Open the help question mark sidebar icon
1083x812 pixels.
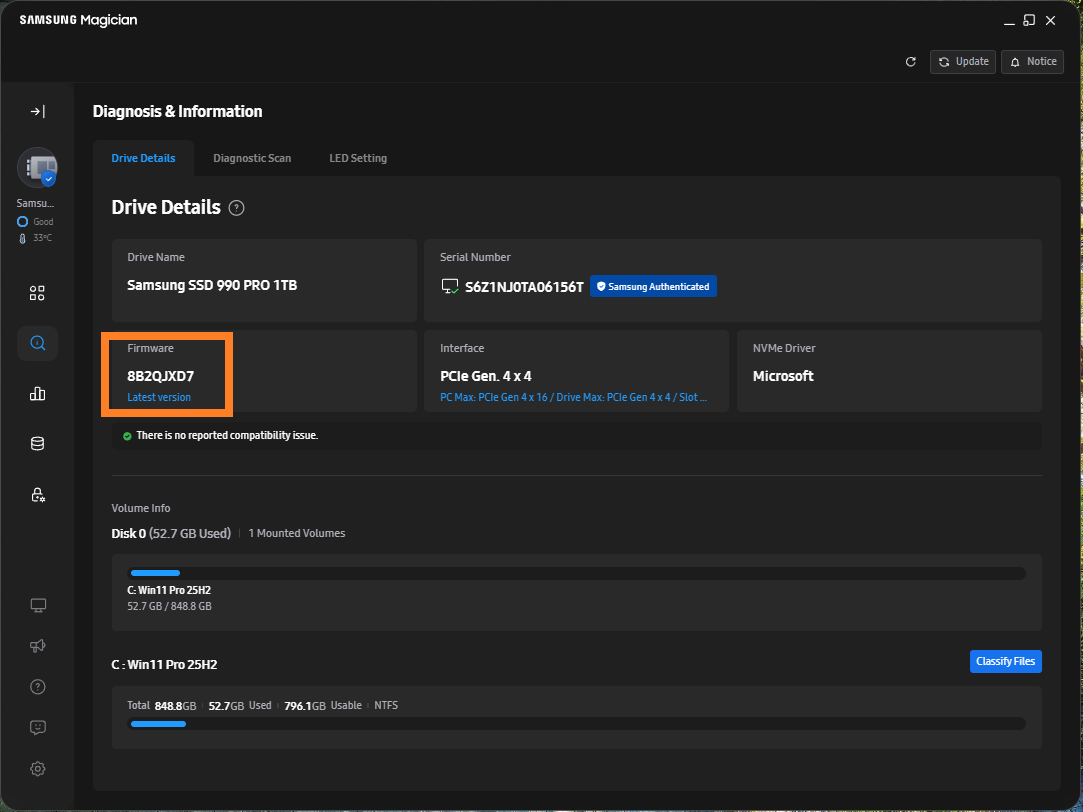37,687
